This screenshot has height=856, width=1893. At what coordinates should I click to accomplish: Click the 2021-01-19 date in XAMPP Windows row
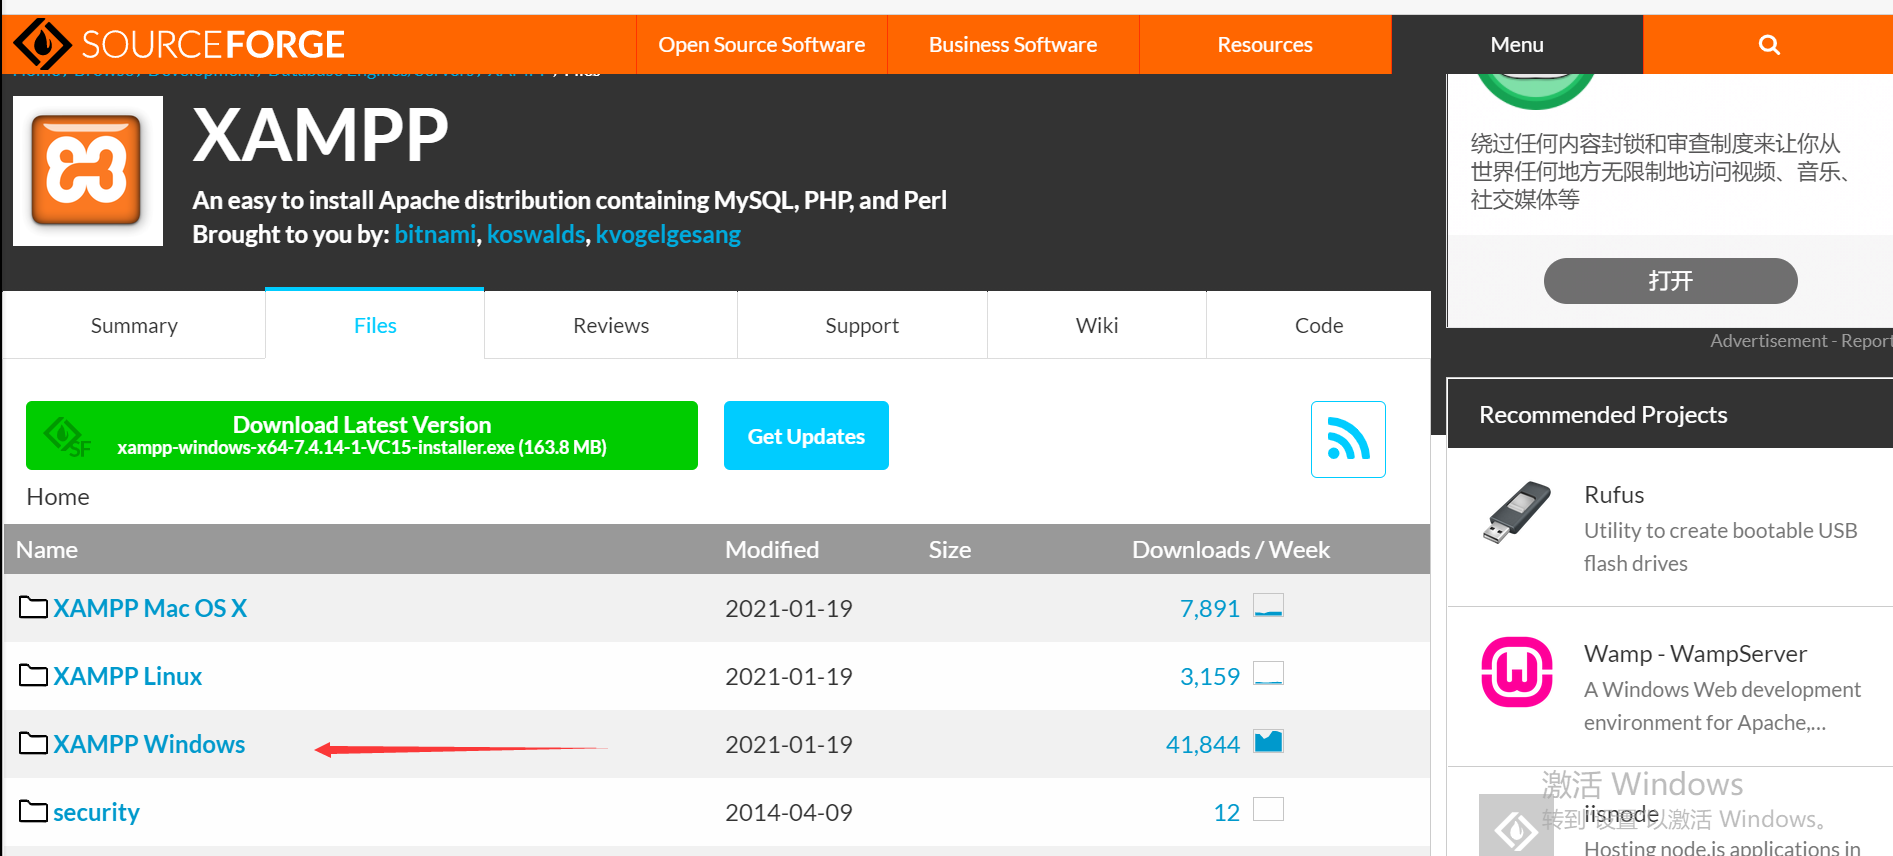coord(788,744)
